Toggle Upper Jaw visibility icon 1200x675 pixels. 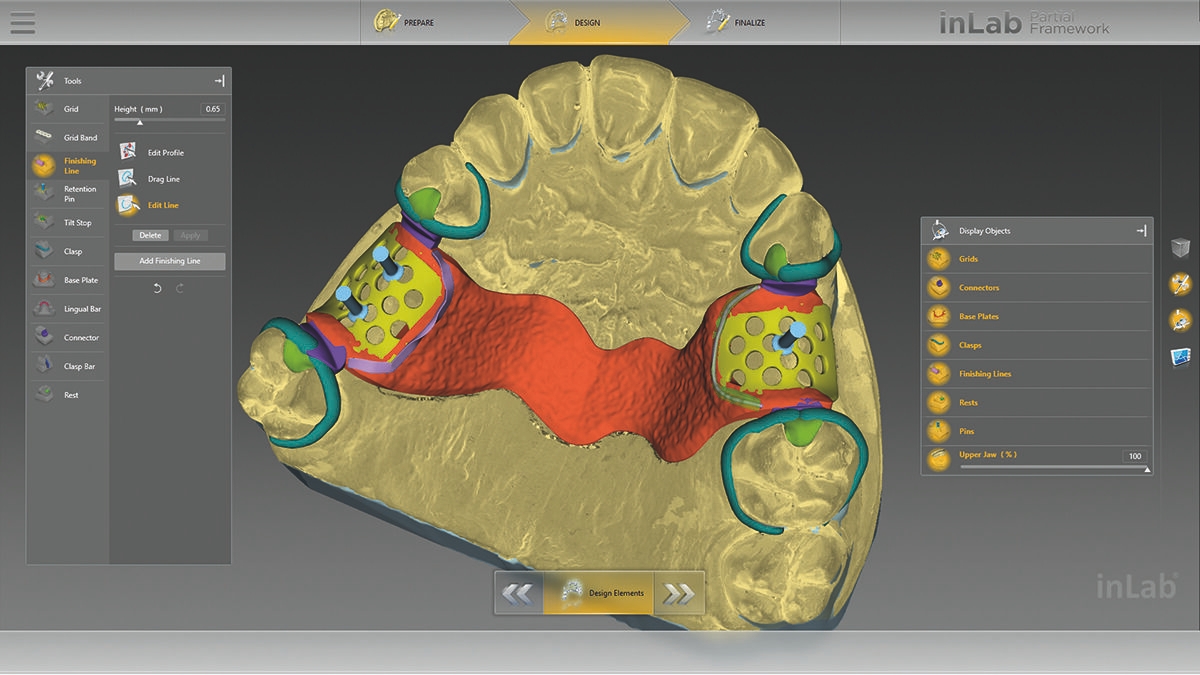(939, 458)
